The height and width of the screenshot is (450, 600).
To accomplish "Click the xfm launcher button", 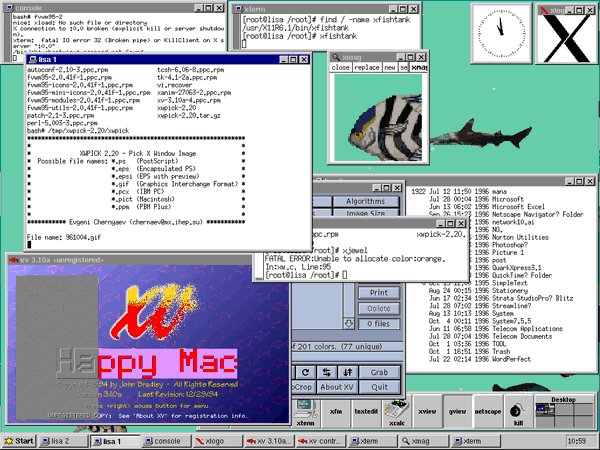I will 336,412.
